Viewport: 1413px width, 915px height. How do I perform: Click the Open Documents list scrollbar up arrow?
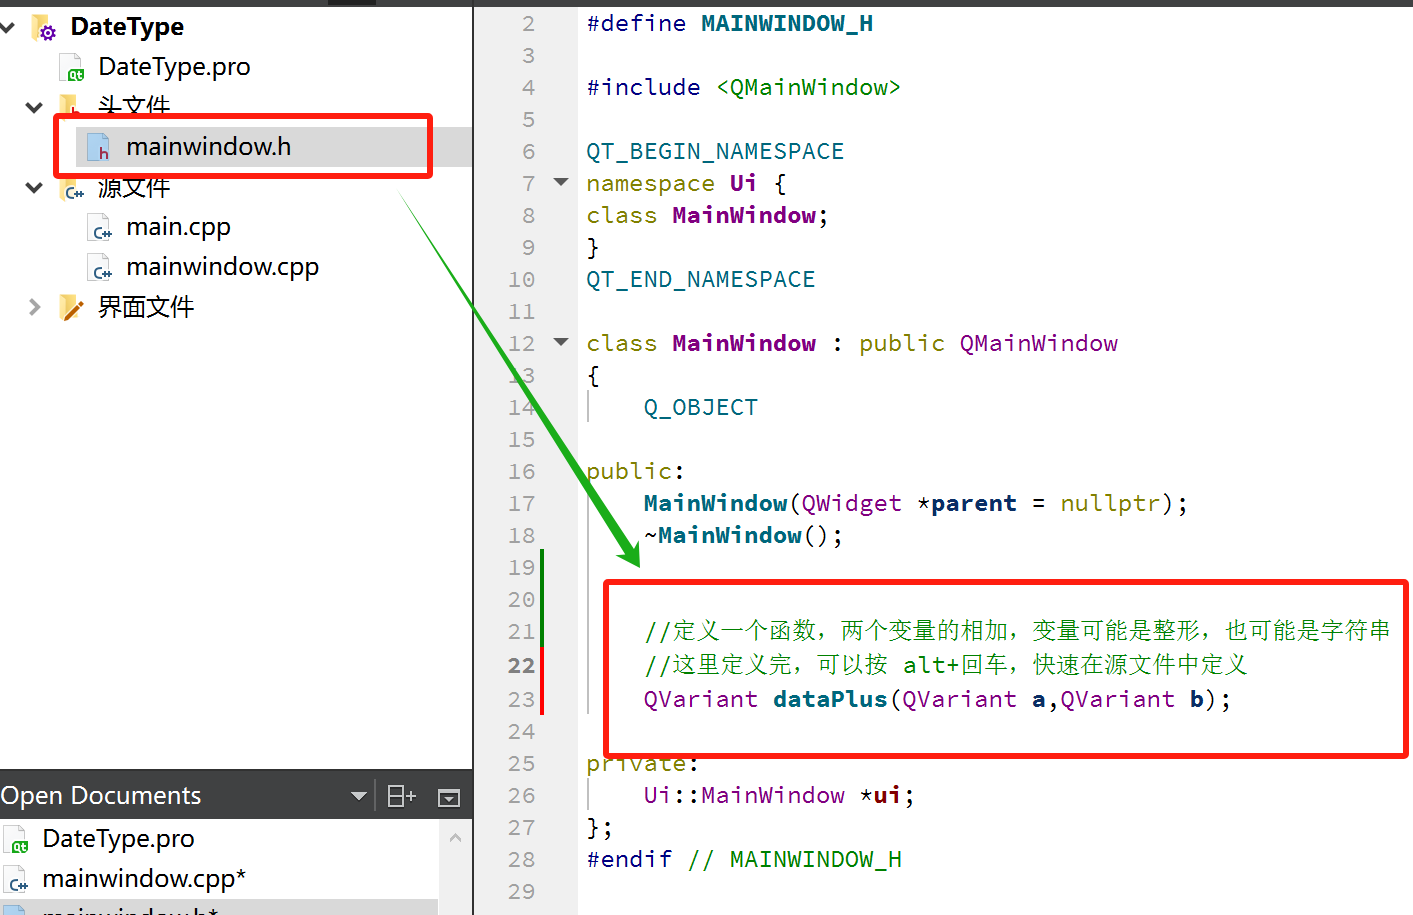(x=455, y=838)
